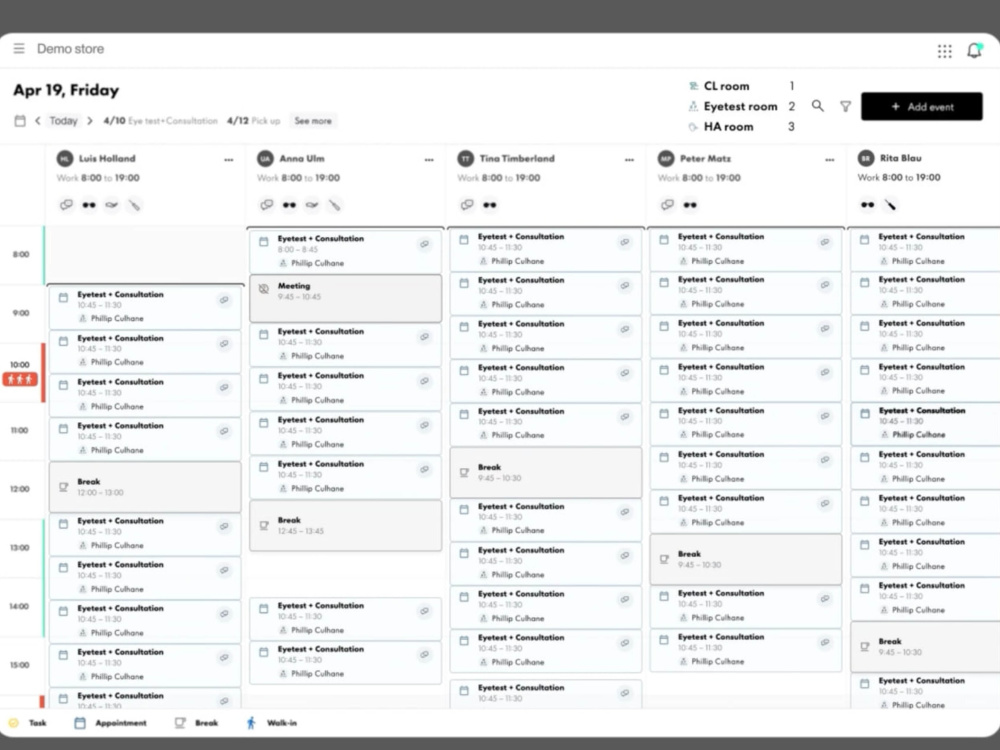Open the notifications bell
The image size is (1000, 750).
(x=974, y=50)
